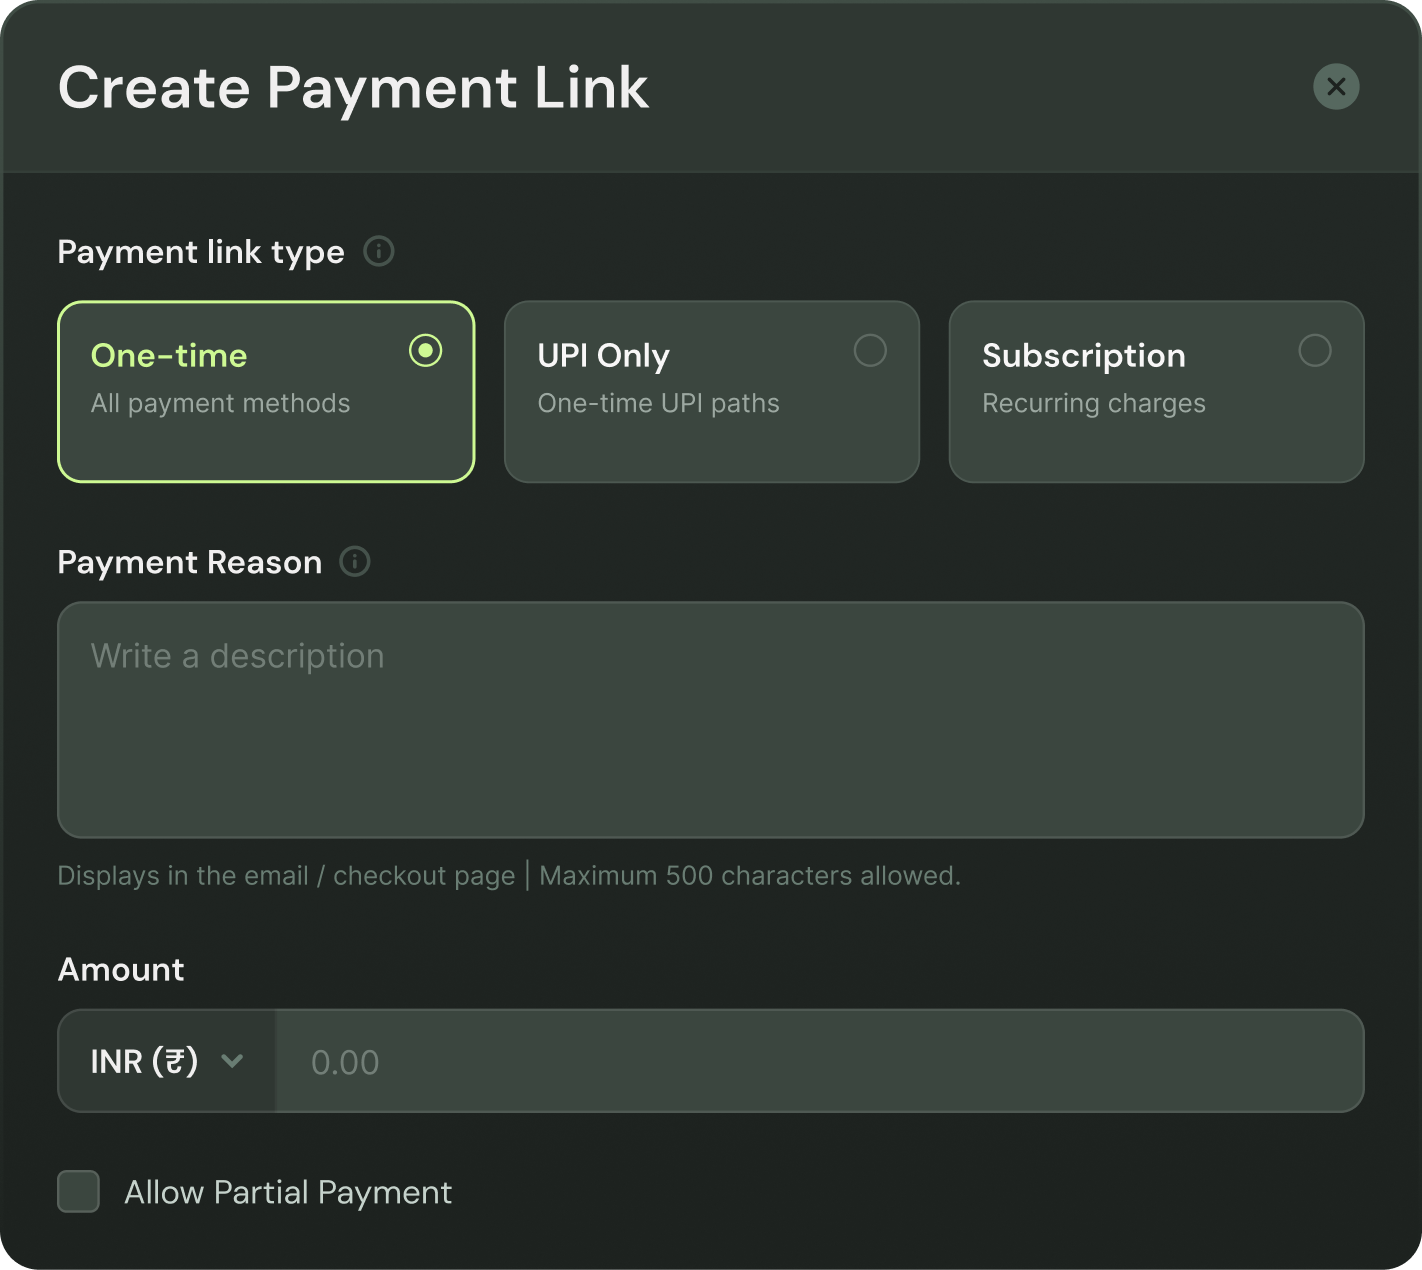Select the UPI Only radio button
The width and height of the screenshot is (1422, 1270).
[x=870, y=351]
